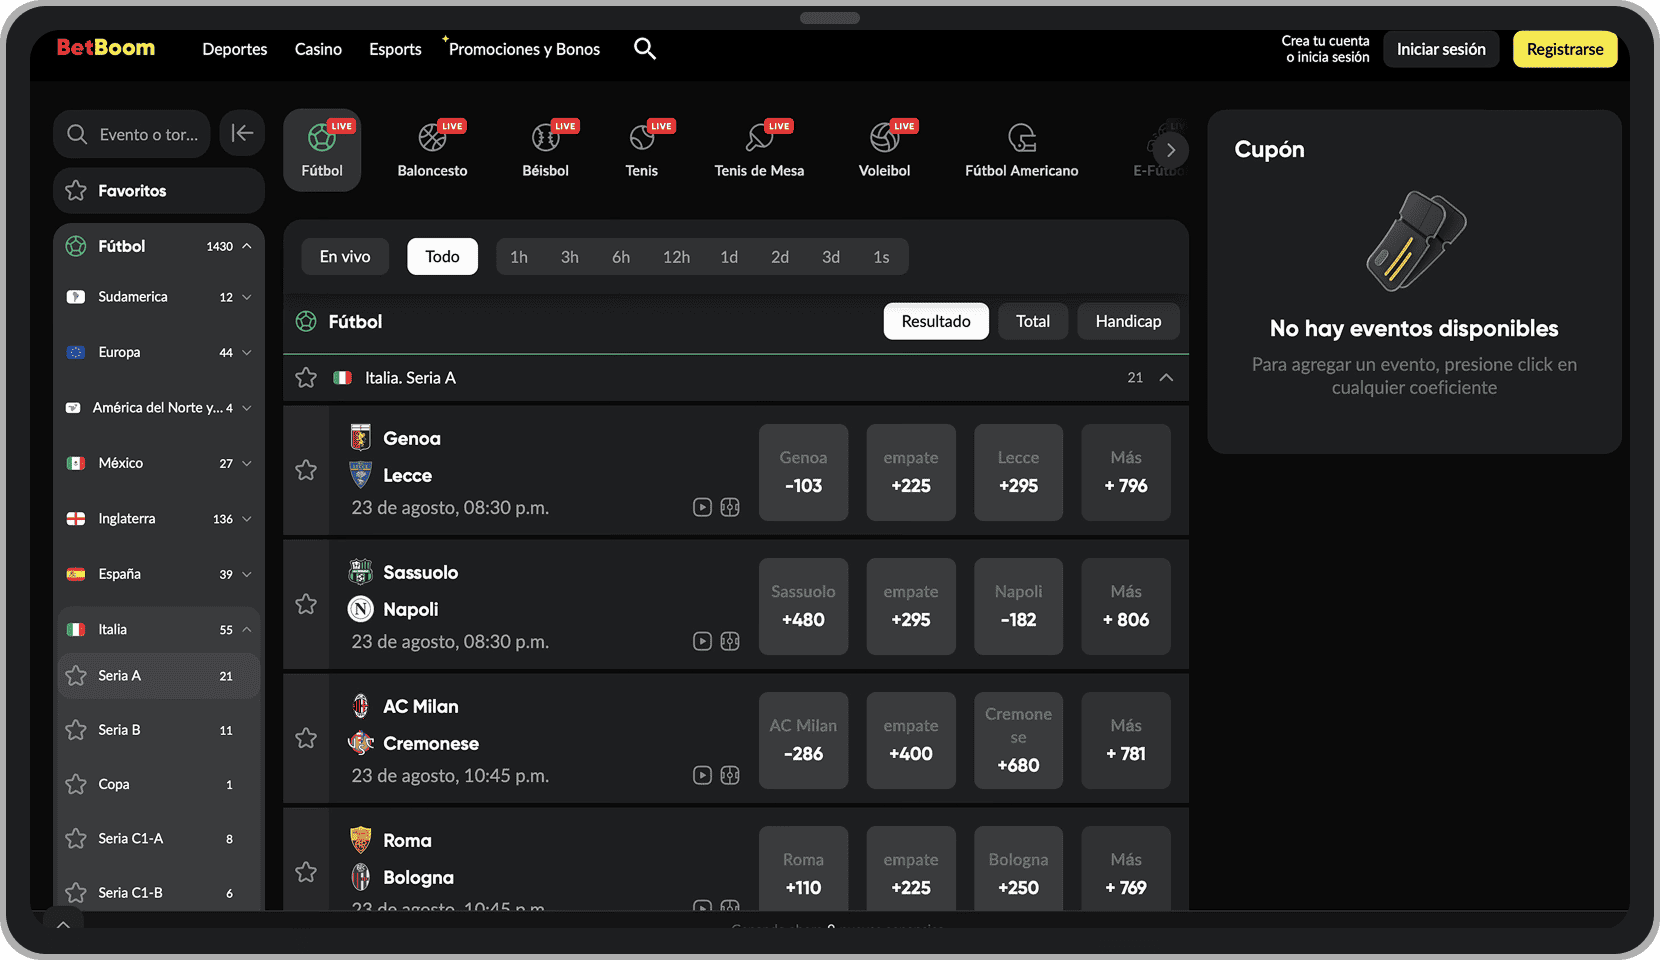Select the Todo filter tab

442,257
